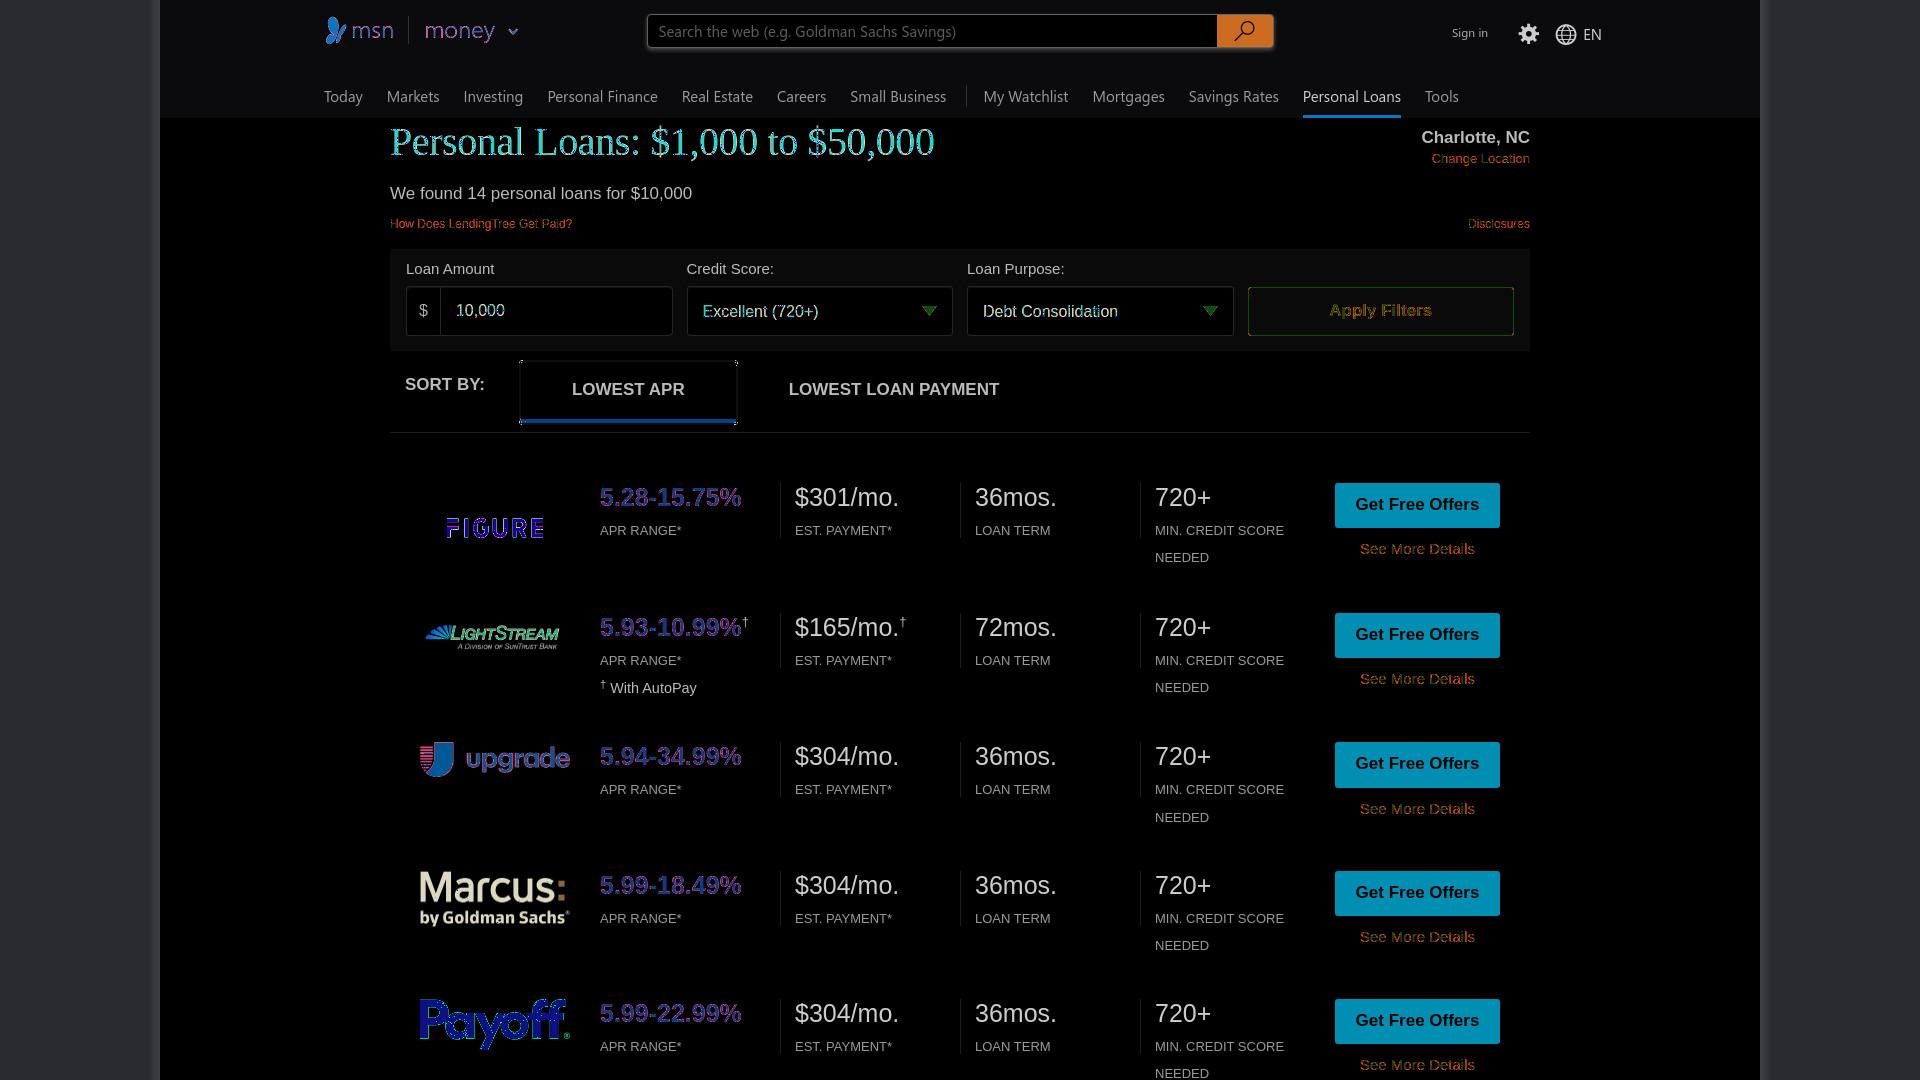Screen dimensions: 1920x1080
Task: Open the Investing nav item
Action: pyautogui.click(x=493, y=97)
